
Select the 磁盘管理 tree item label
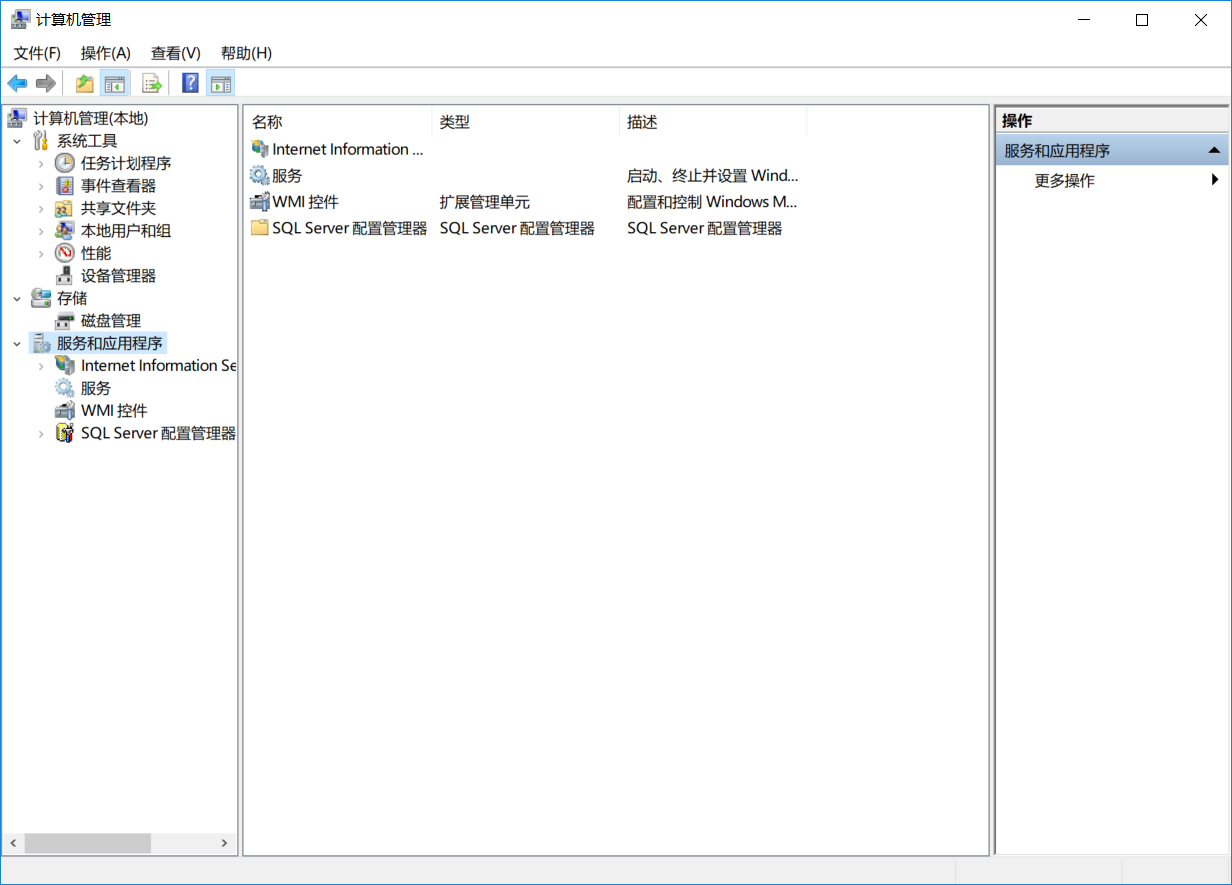click(x=111, y=321)
